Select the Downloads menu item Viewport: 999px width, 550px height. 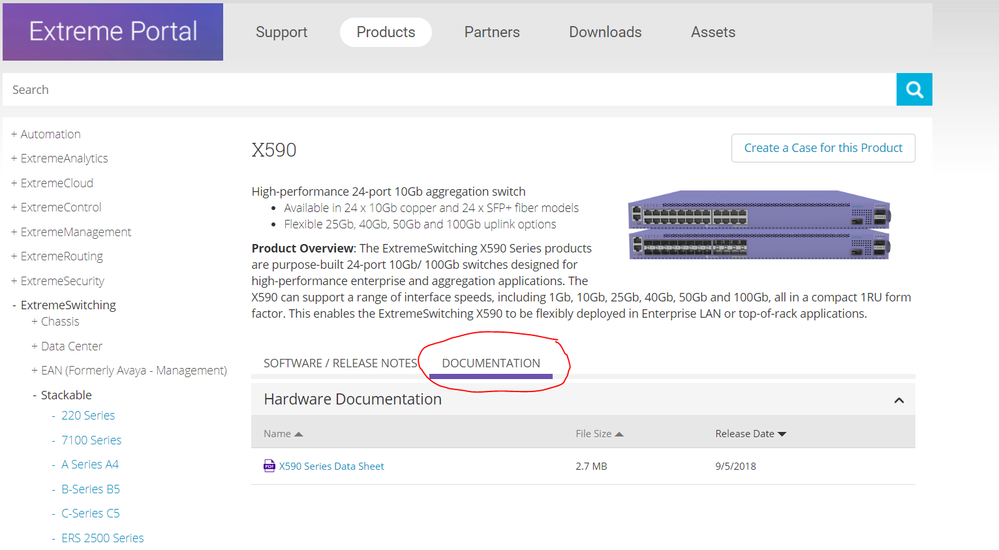coord(605,32)
